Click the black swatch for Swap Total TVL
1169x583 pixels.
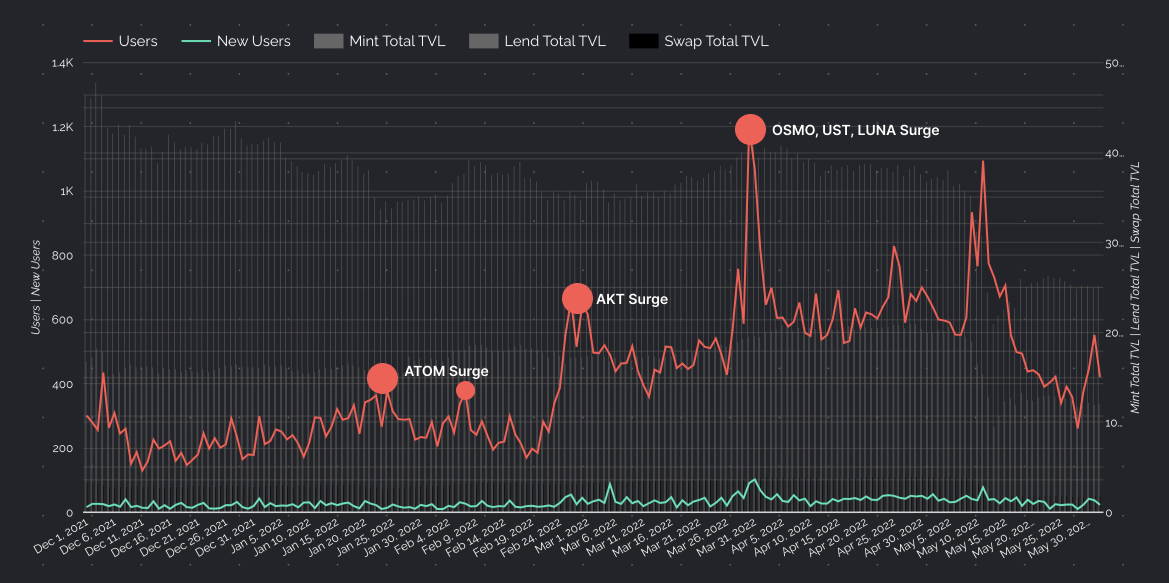tap(643, 41)
